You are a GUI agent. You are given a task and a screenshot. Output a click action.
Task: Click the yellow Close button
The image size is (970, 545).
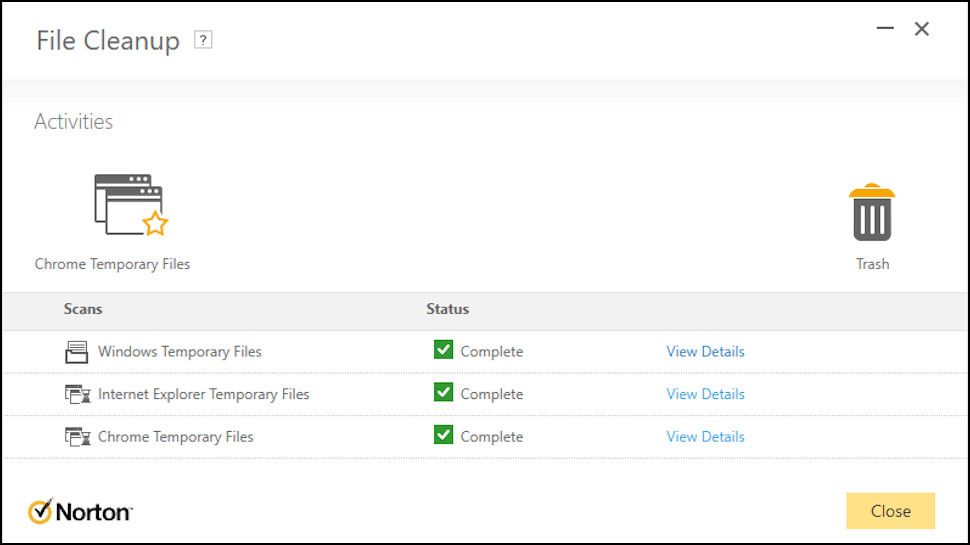tap(890, 511)
